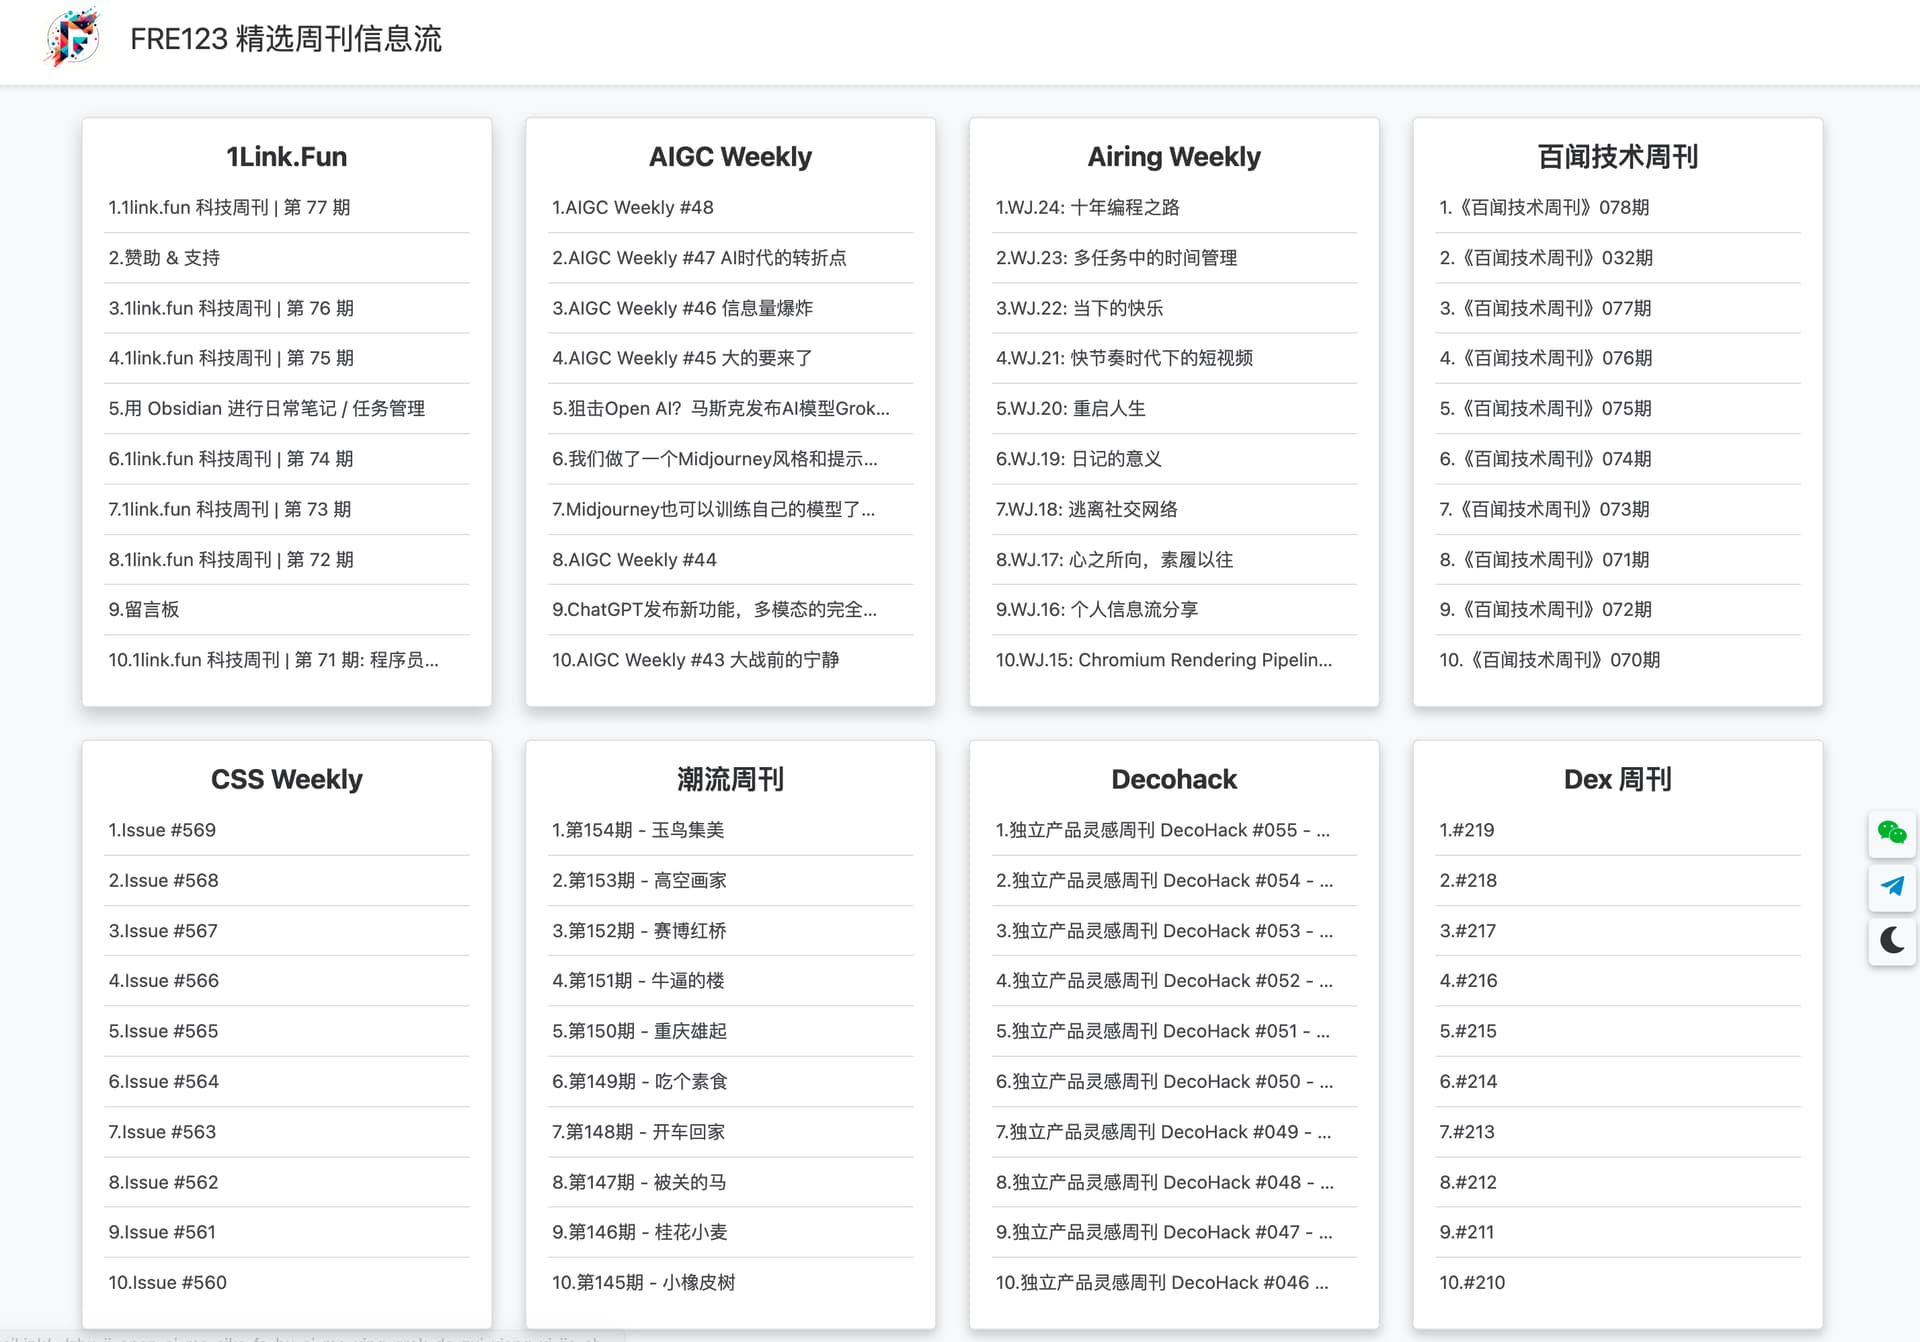Open 用 Obsidian 进行日常笔记 article
This screenshot has height=1342, width=1920.
pyautogui.click(x=266, y=409)
